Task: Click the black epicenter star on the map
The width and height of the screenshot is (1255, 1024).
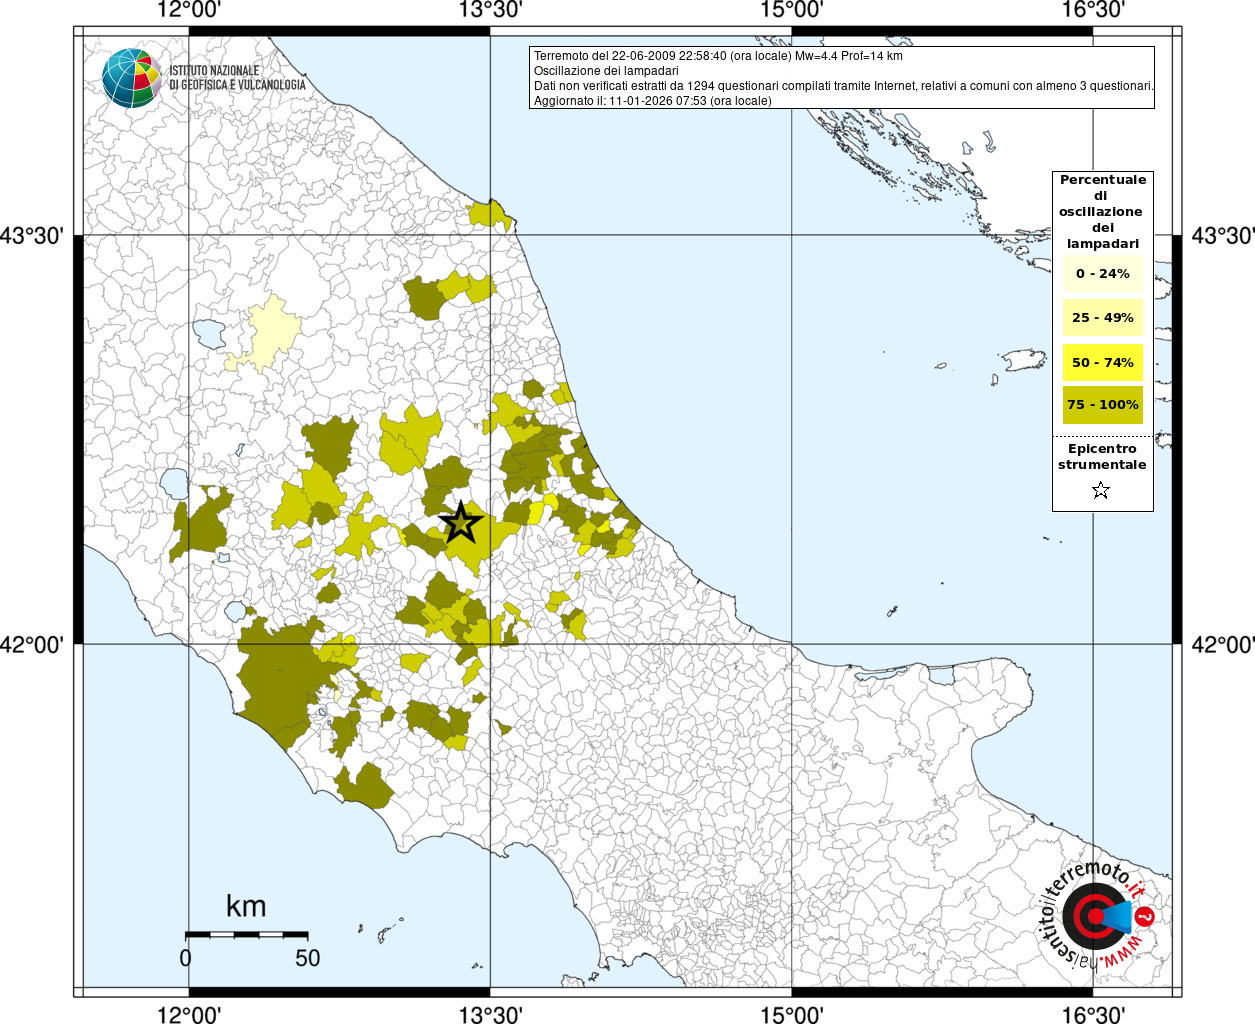Action: [x=460, y=522]
